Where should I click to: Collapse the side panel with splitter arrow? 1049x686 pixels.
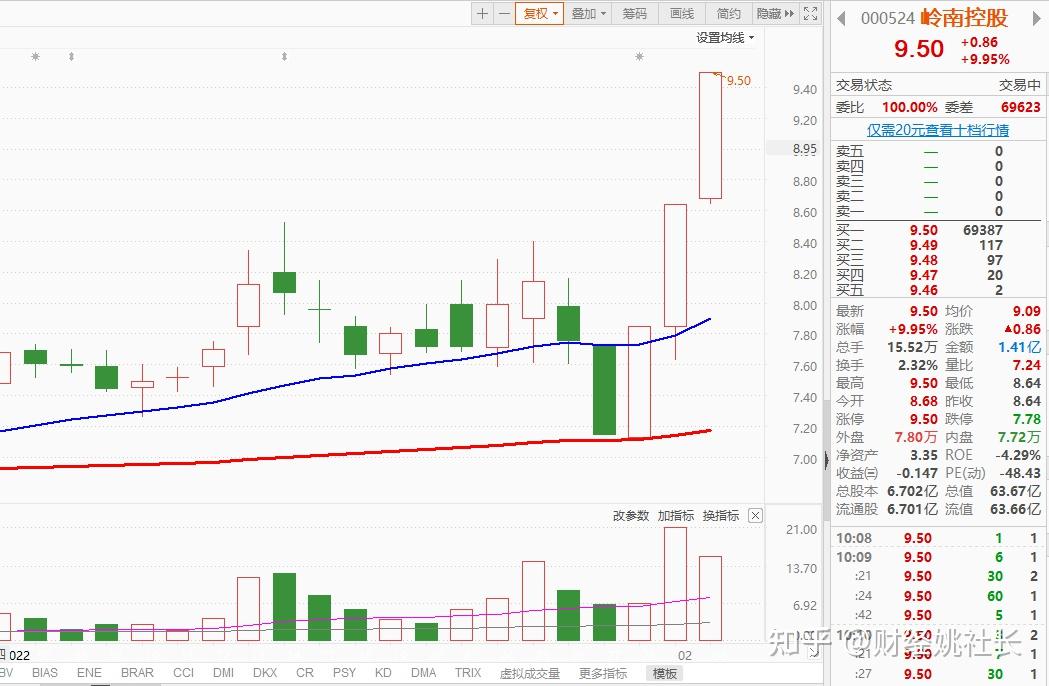[x=826, y=462]
